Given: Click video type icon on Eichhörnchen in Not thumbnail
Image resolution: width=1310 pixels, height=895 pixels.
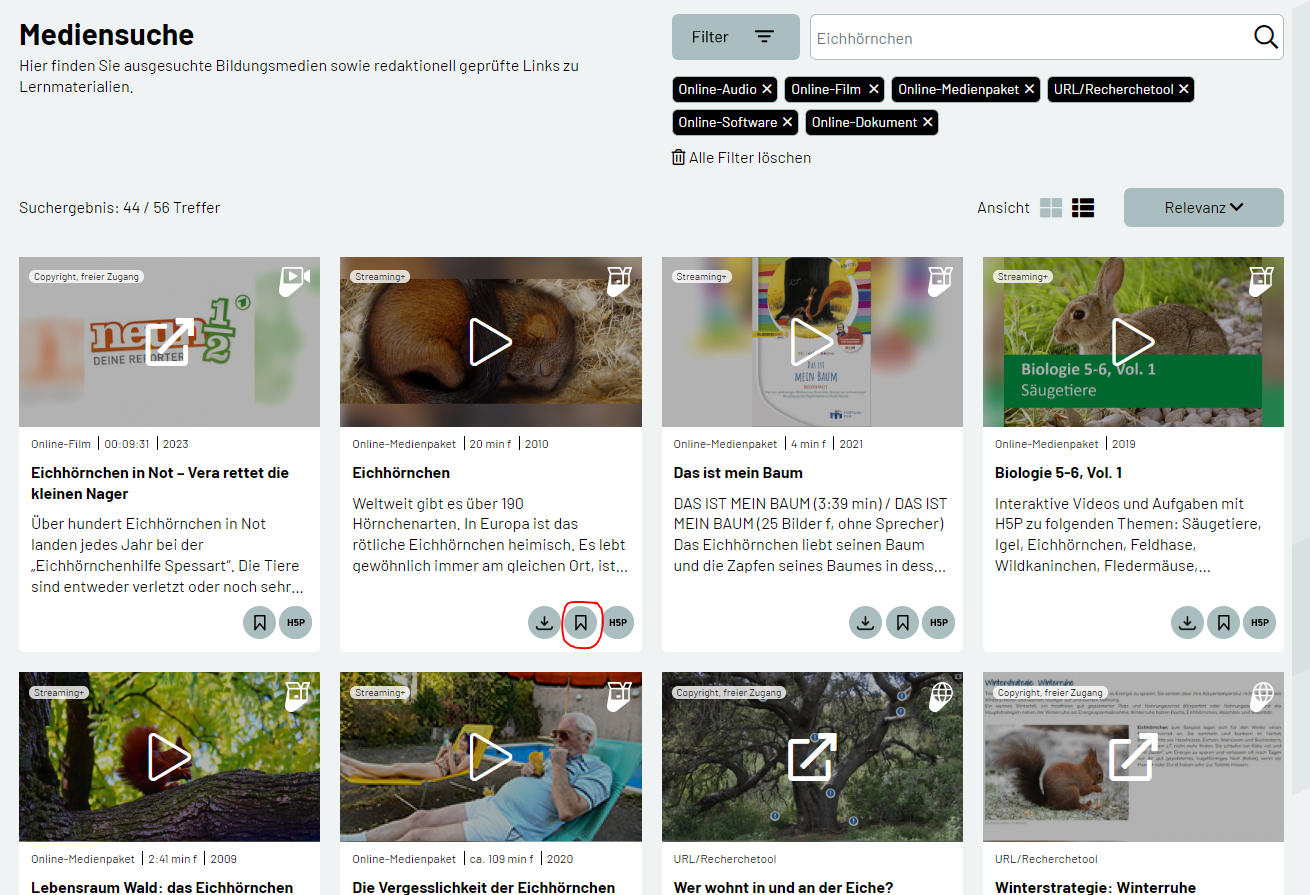Looking at the screenshot, I should pos(295,280).
